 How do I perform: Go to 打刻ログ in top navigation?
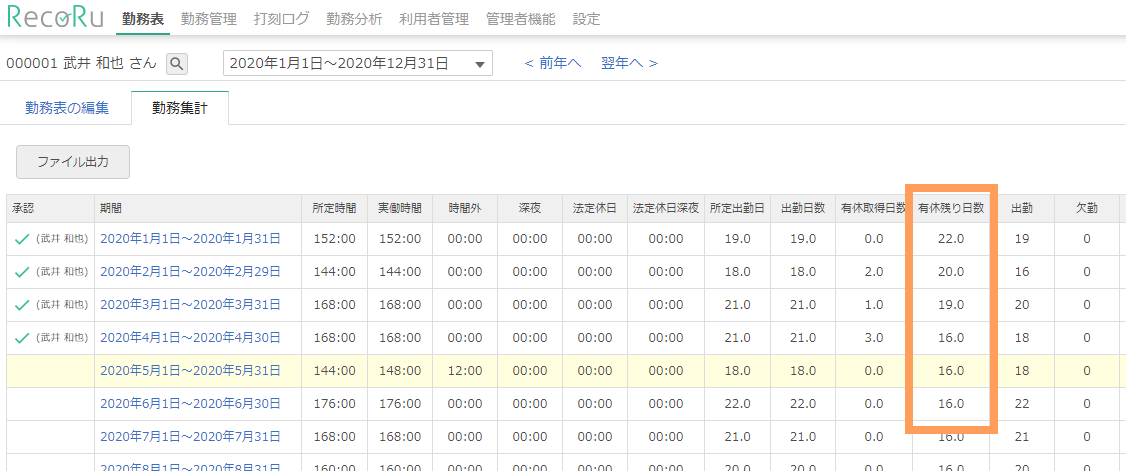click(x=282, y=19)
